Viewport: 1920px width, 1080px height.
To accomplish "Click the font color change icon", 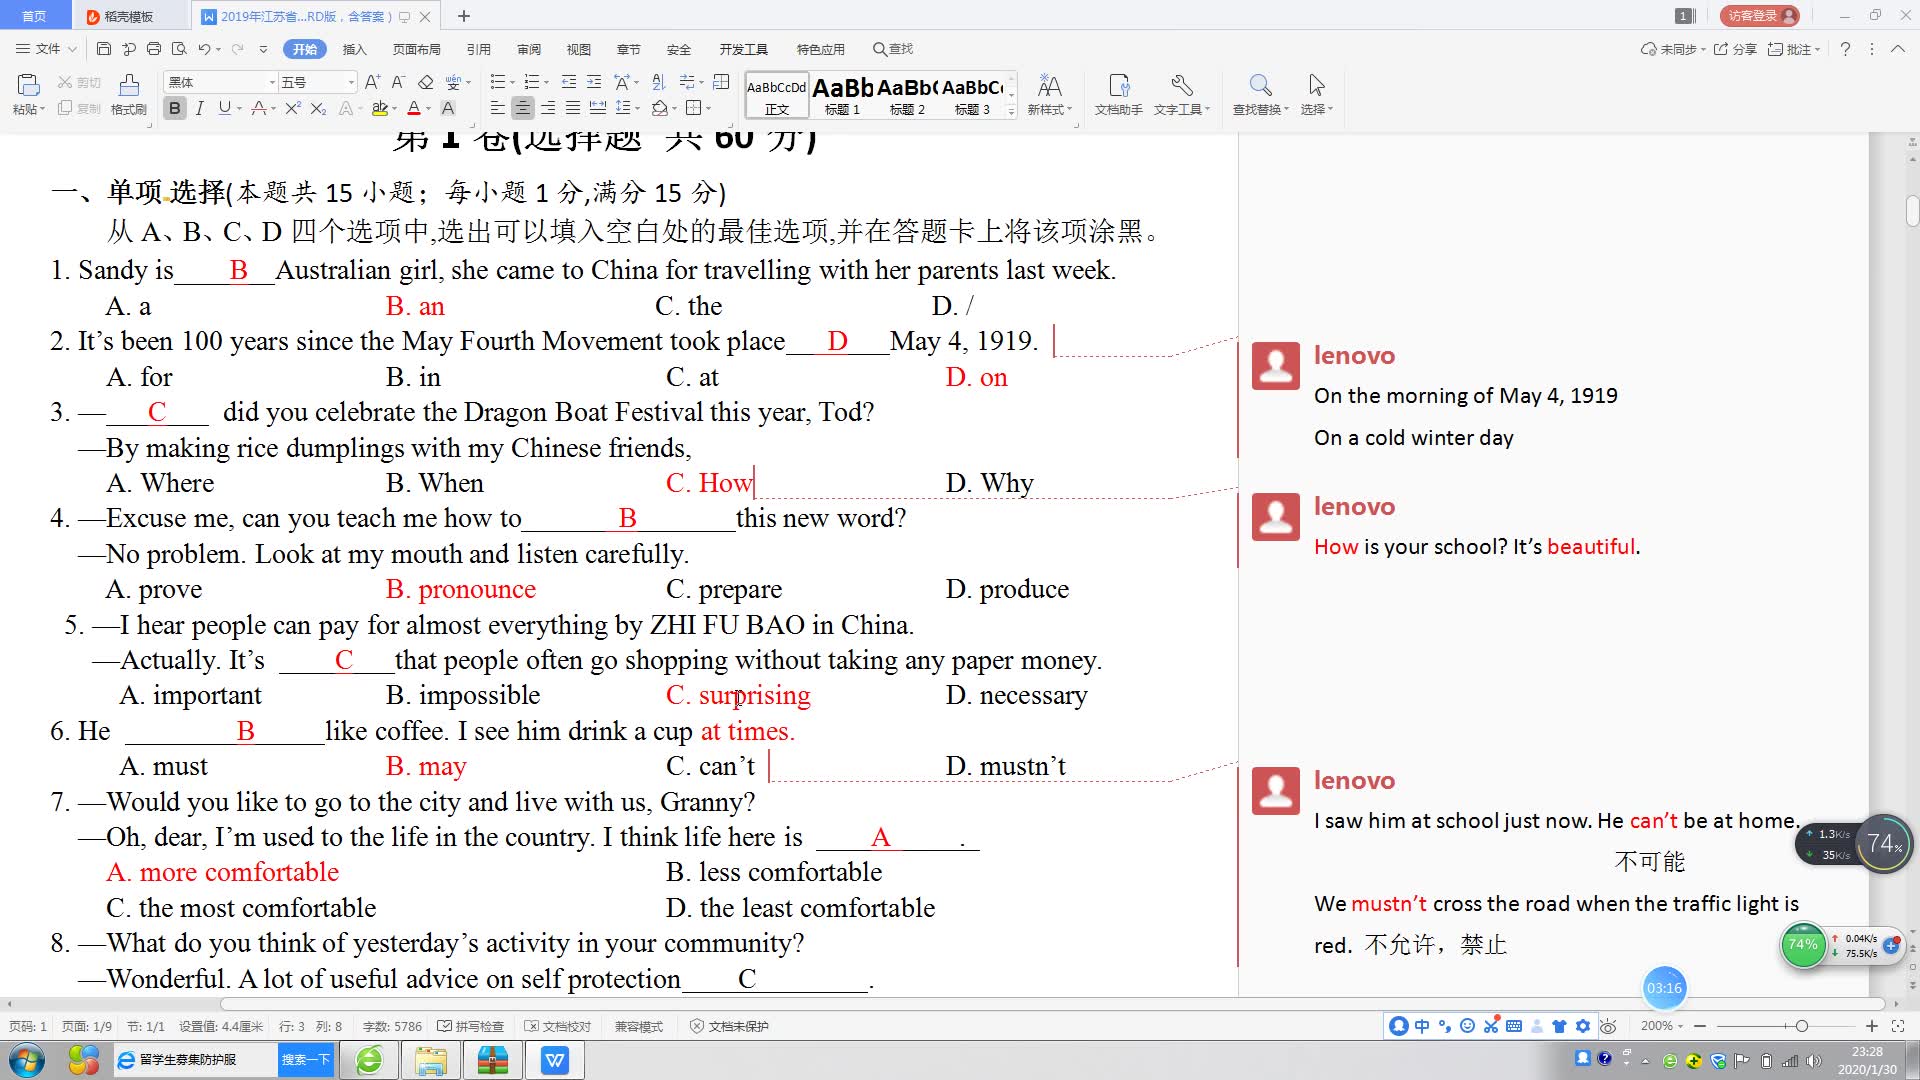I will point(419,108).
